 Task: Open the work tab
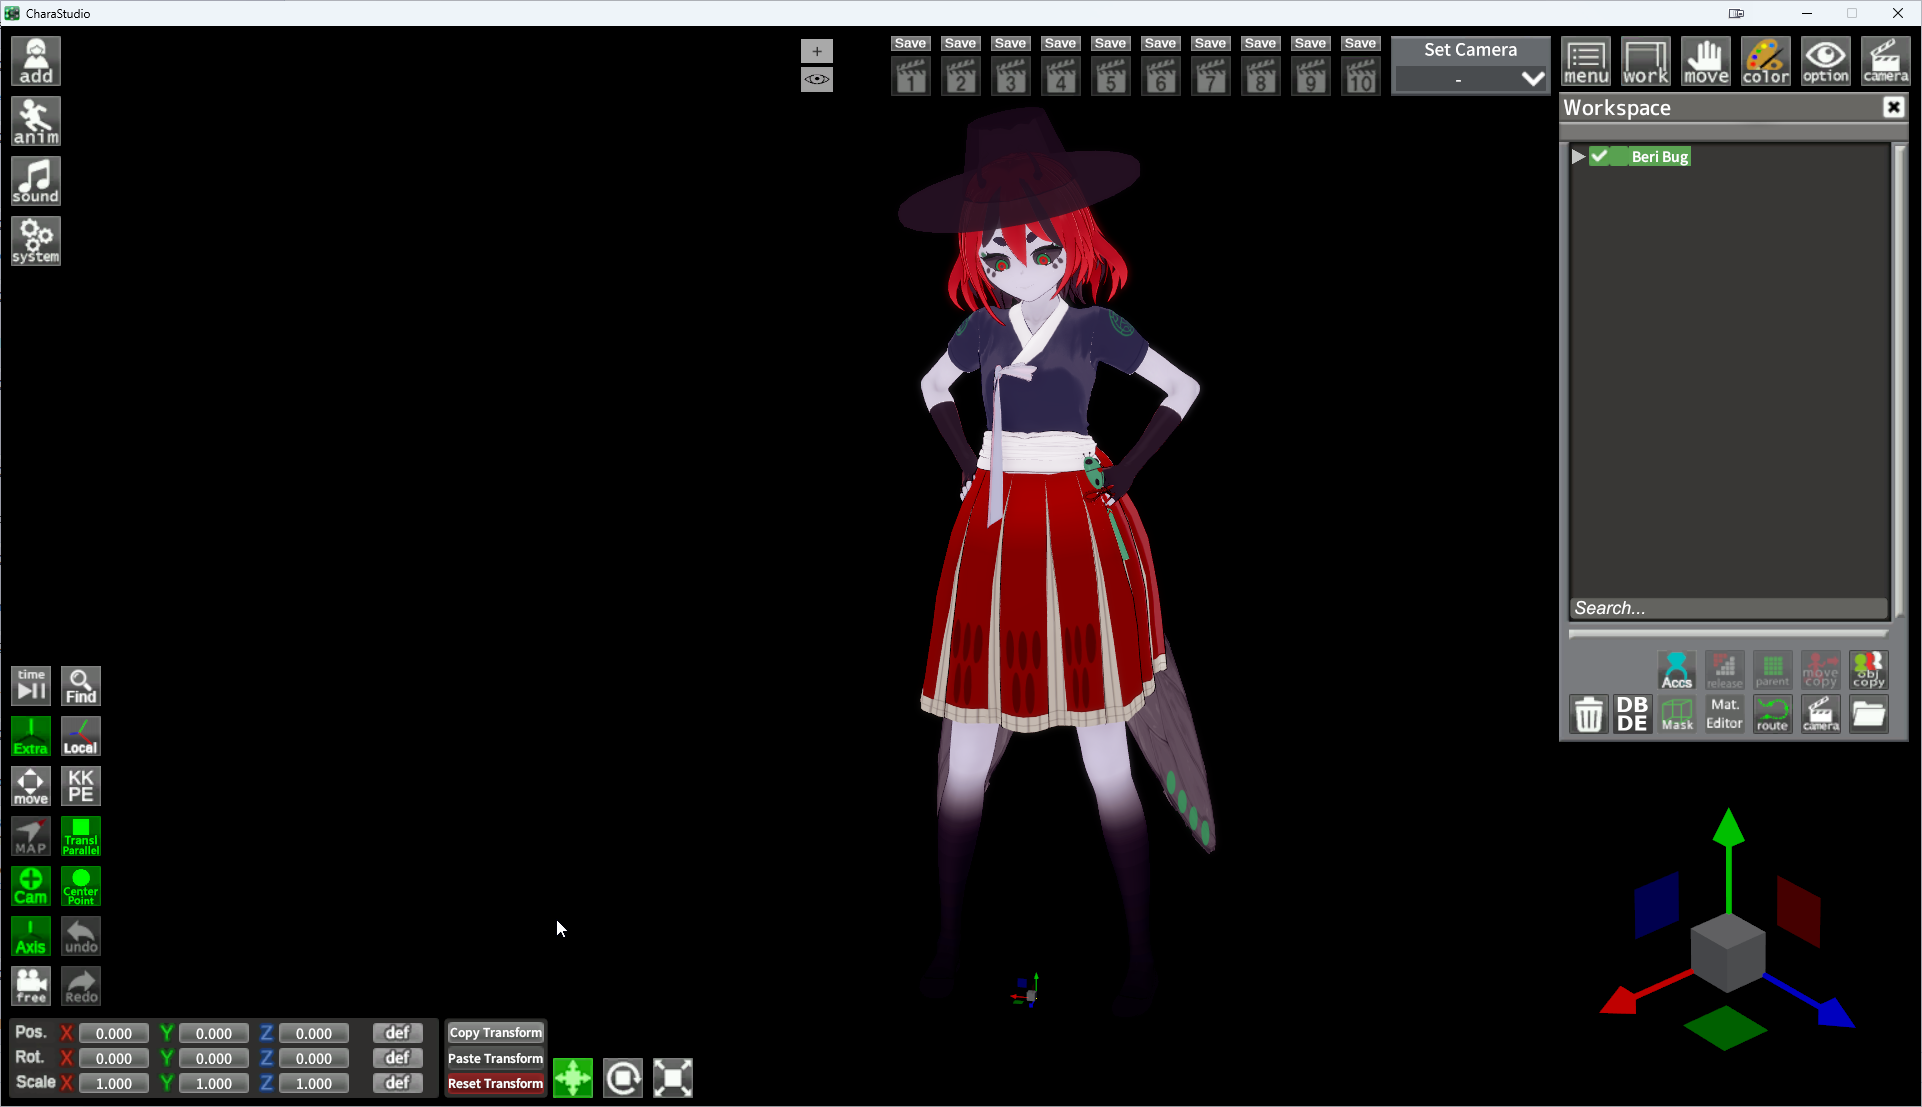[x=1646, y=61]
